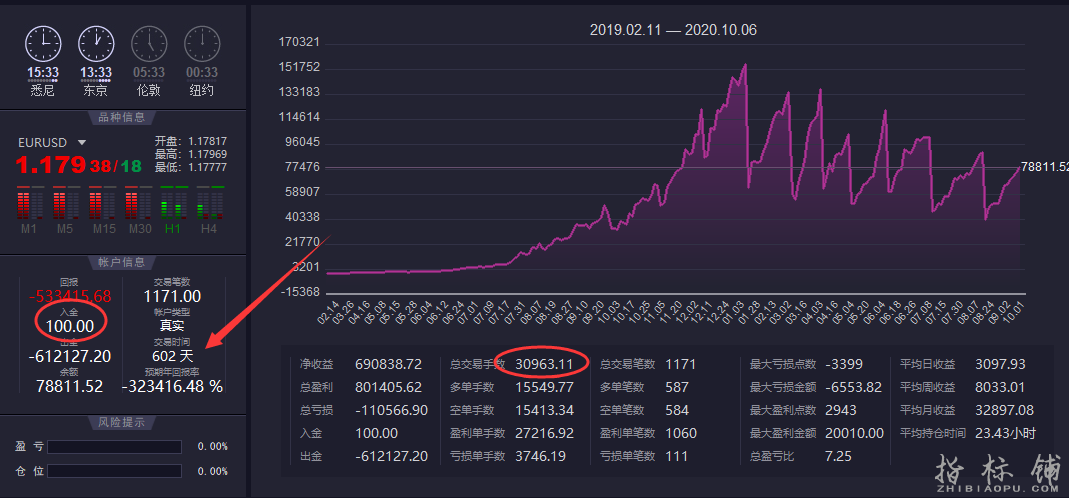Click the 170321 y-axis label
Viewport: 1069px width, 498px height.
(x=299, y=42)
